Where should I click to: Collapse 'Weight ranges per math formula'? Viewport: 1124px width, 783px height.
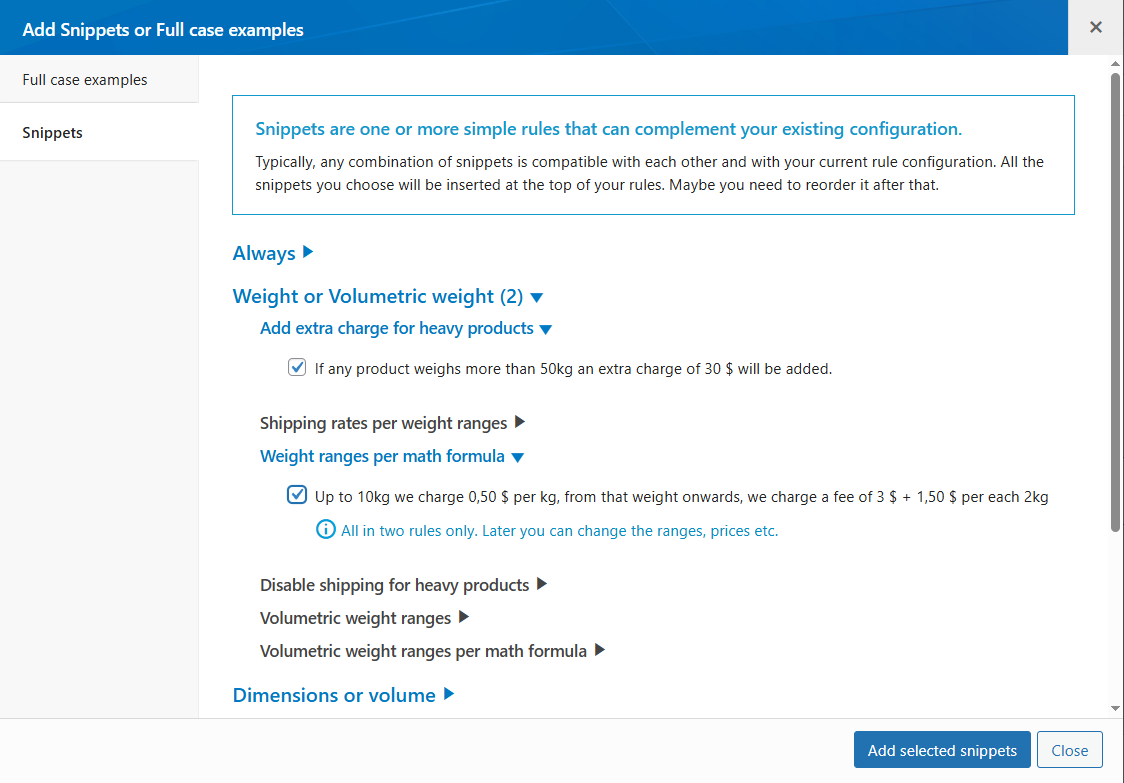coord(517,457)
